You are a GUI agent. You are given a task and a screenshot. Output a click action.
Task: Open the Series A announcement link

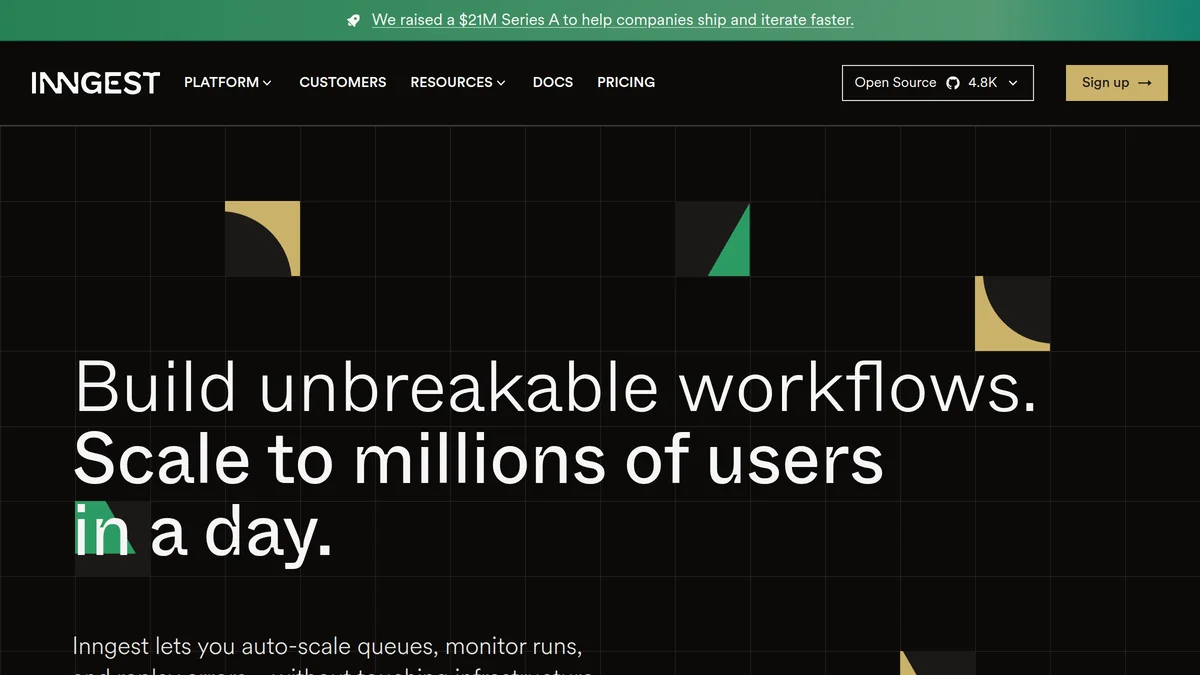(x=612, y=19)
